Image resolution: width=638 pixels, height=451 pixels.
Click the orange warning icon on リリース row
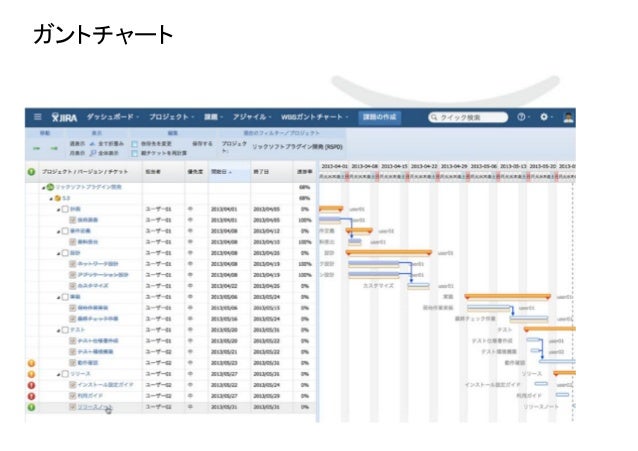click(x=31, y=374)
